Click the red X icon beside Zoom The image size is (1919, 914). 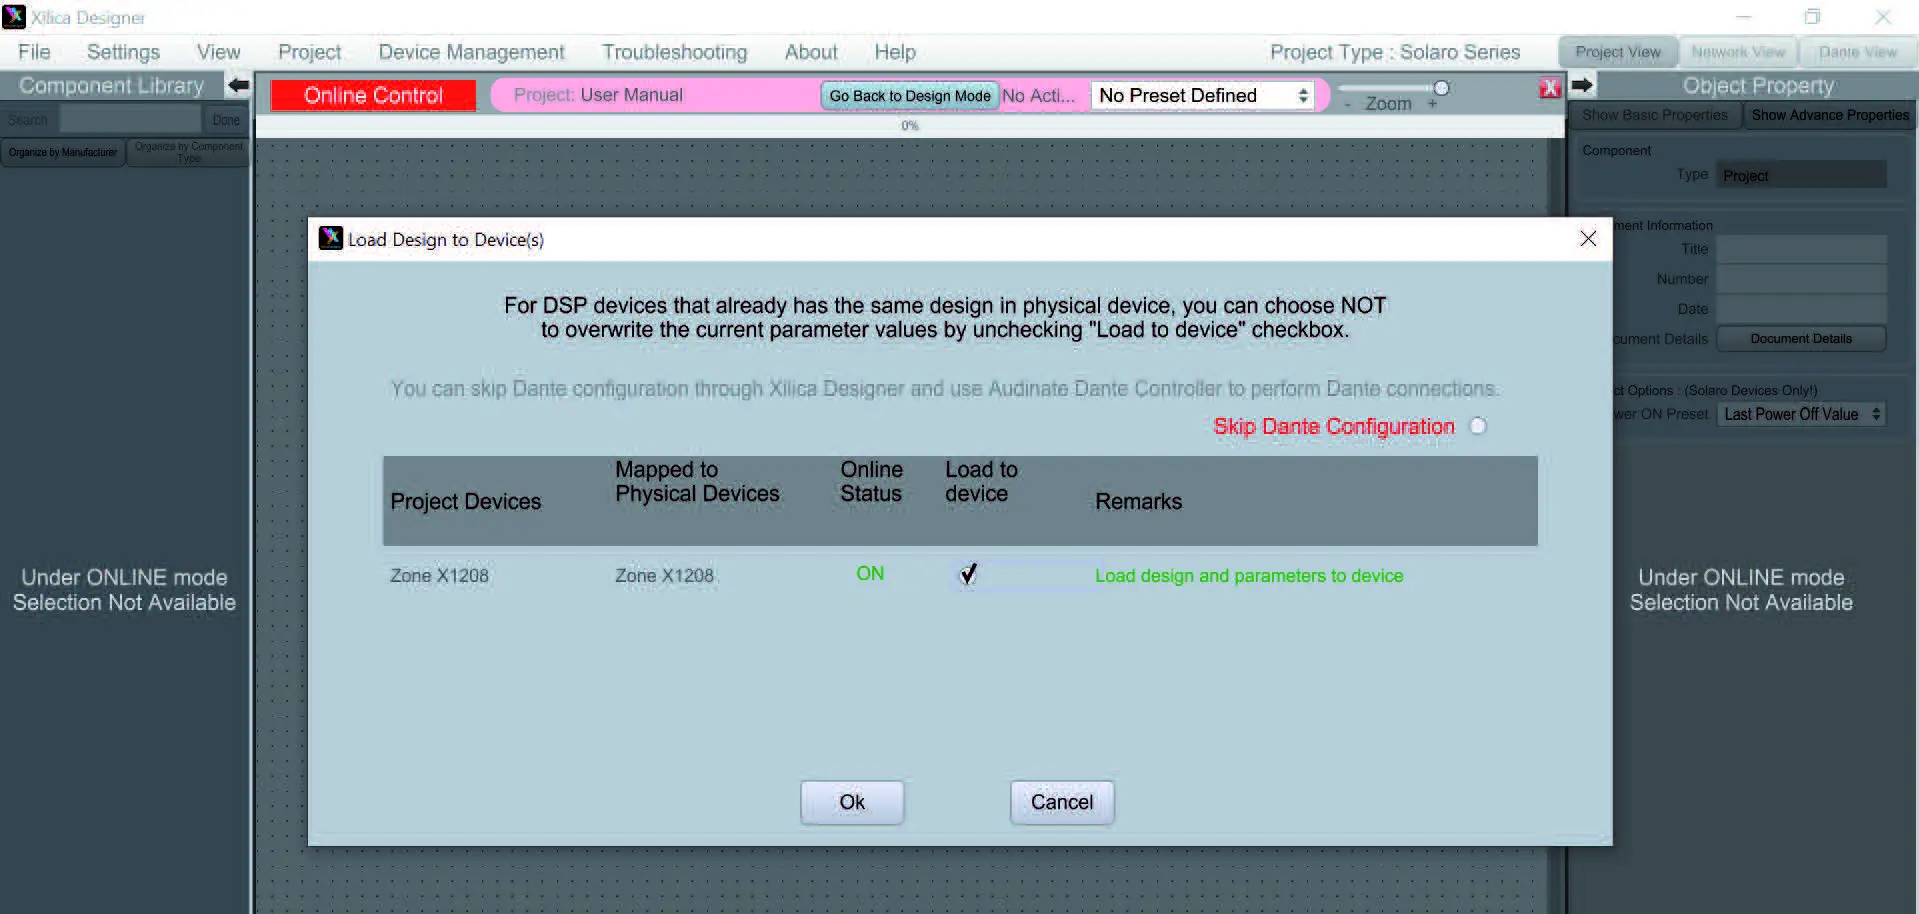pyautogui.click(x=1550, y=88)
